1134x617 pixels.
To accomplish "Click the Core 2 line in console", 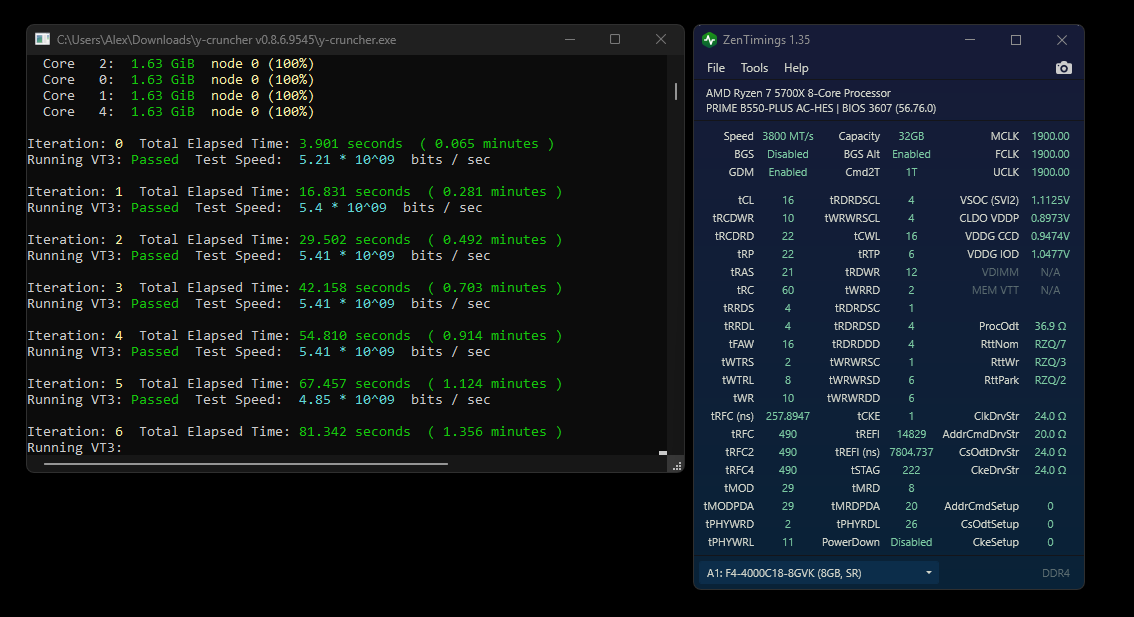I will 178,64.
